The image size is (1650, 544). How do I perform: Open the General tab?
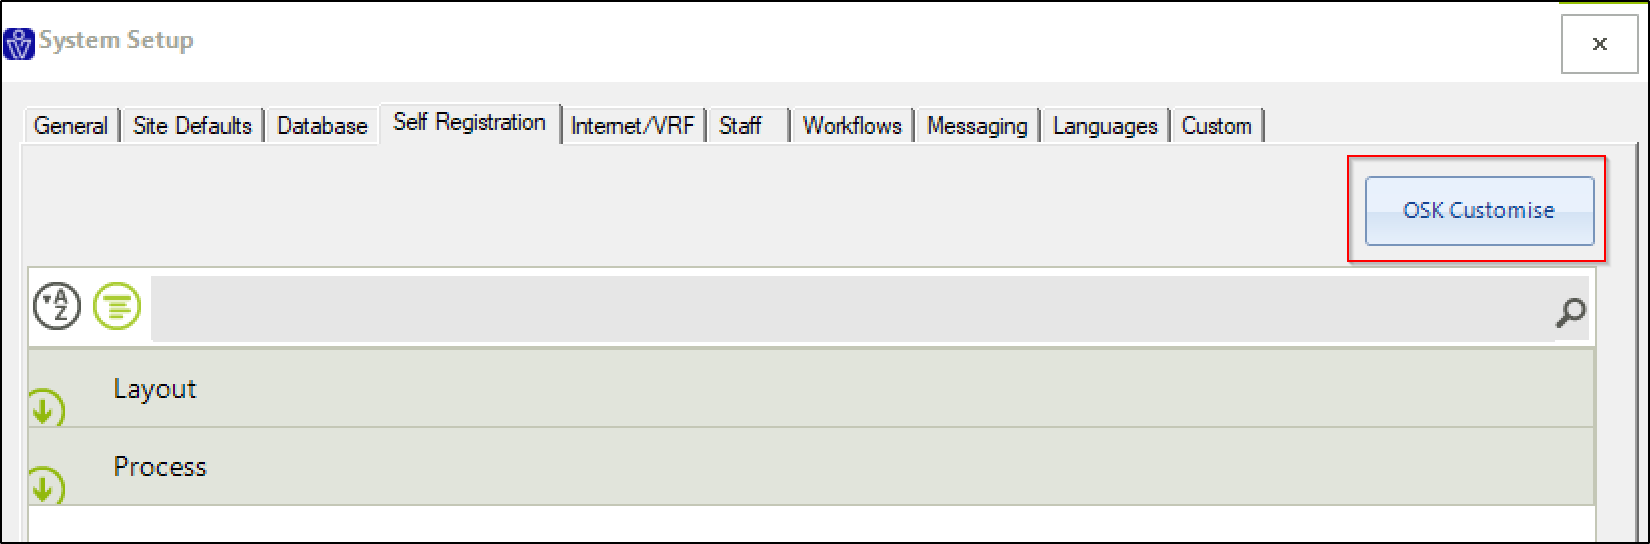point(71,126)
